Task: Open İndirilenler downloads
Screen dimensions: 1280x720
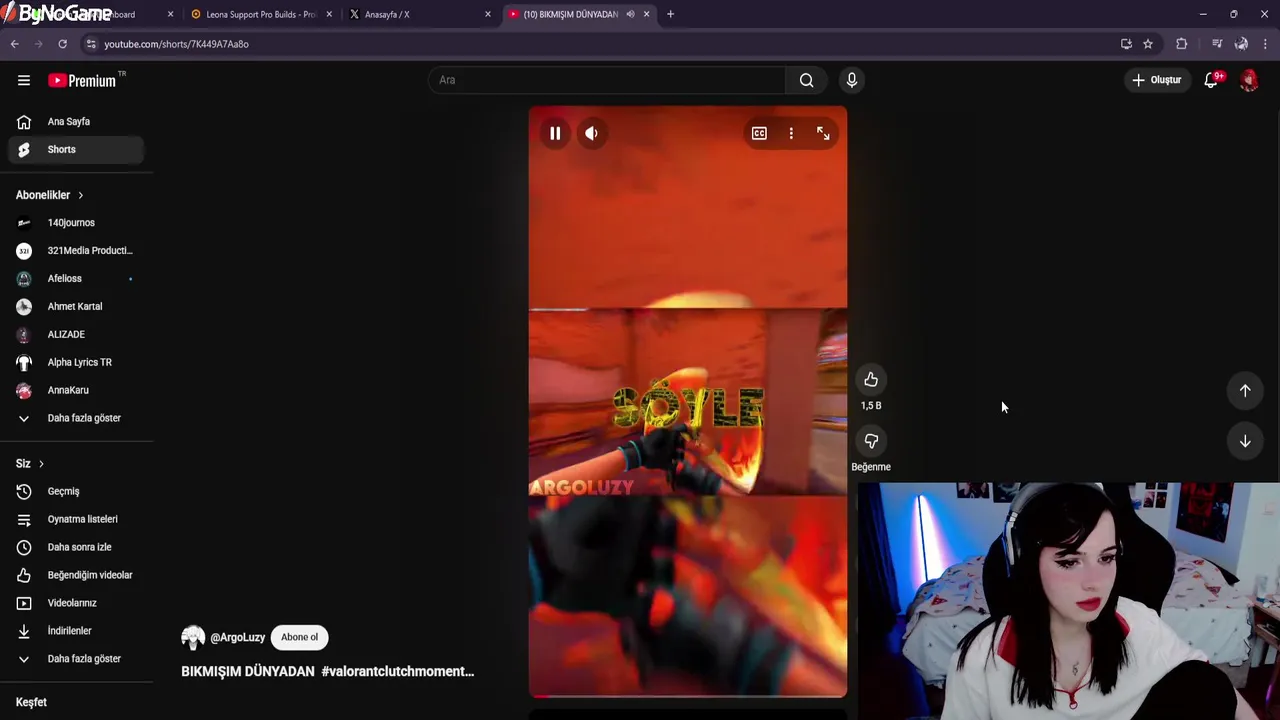Action: [x=76, y=632]
